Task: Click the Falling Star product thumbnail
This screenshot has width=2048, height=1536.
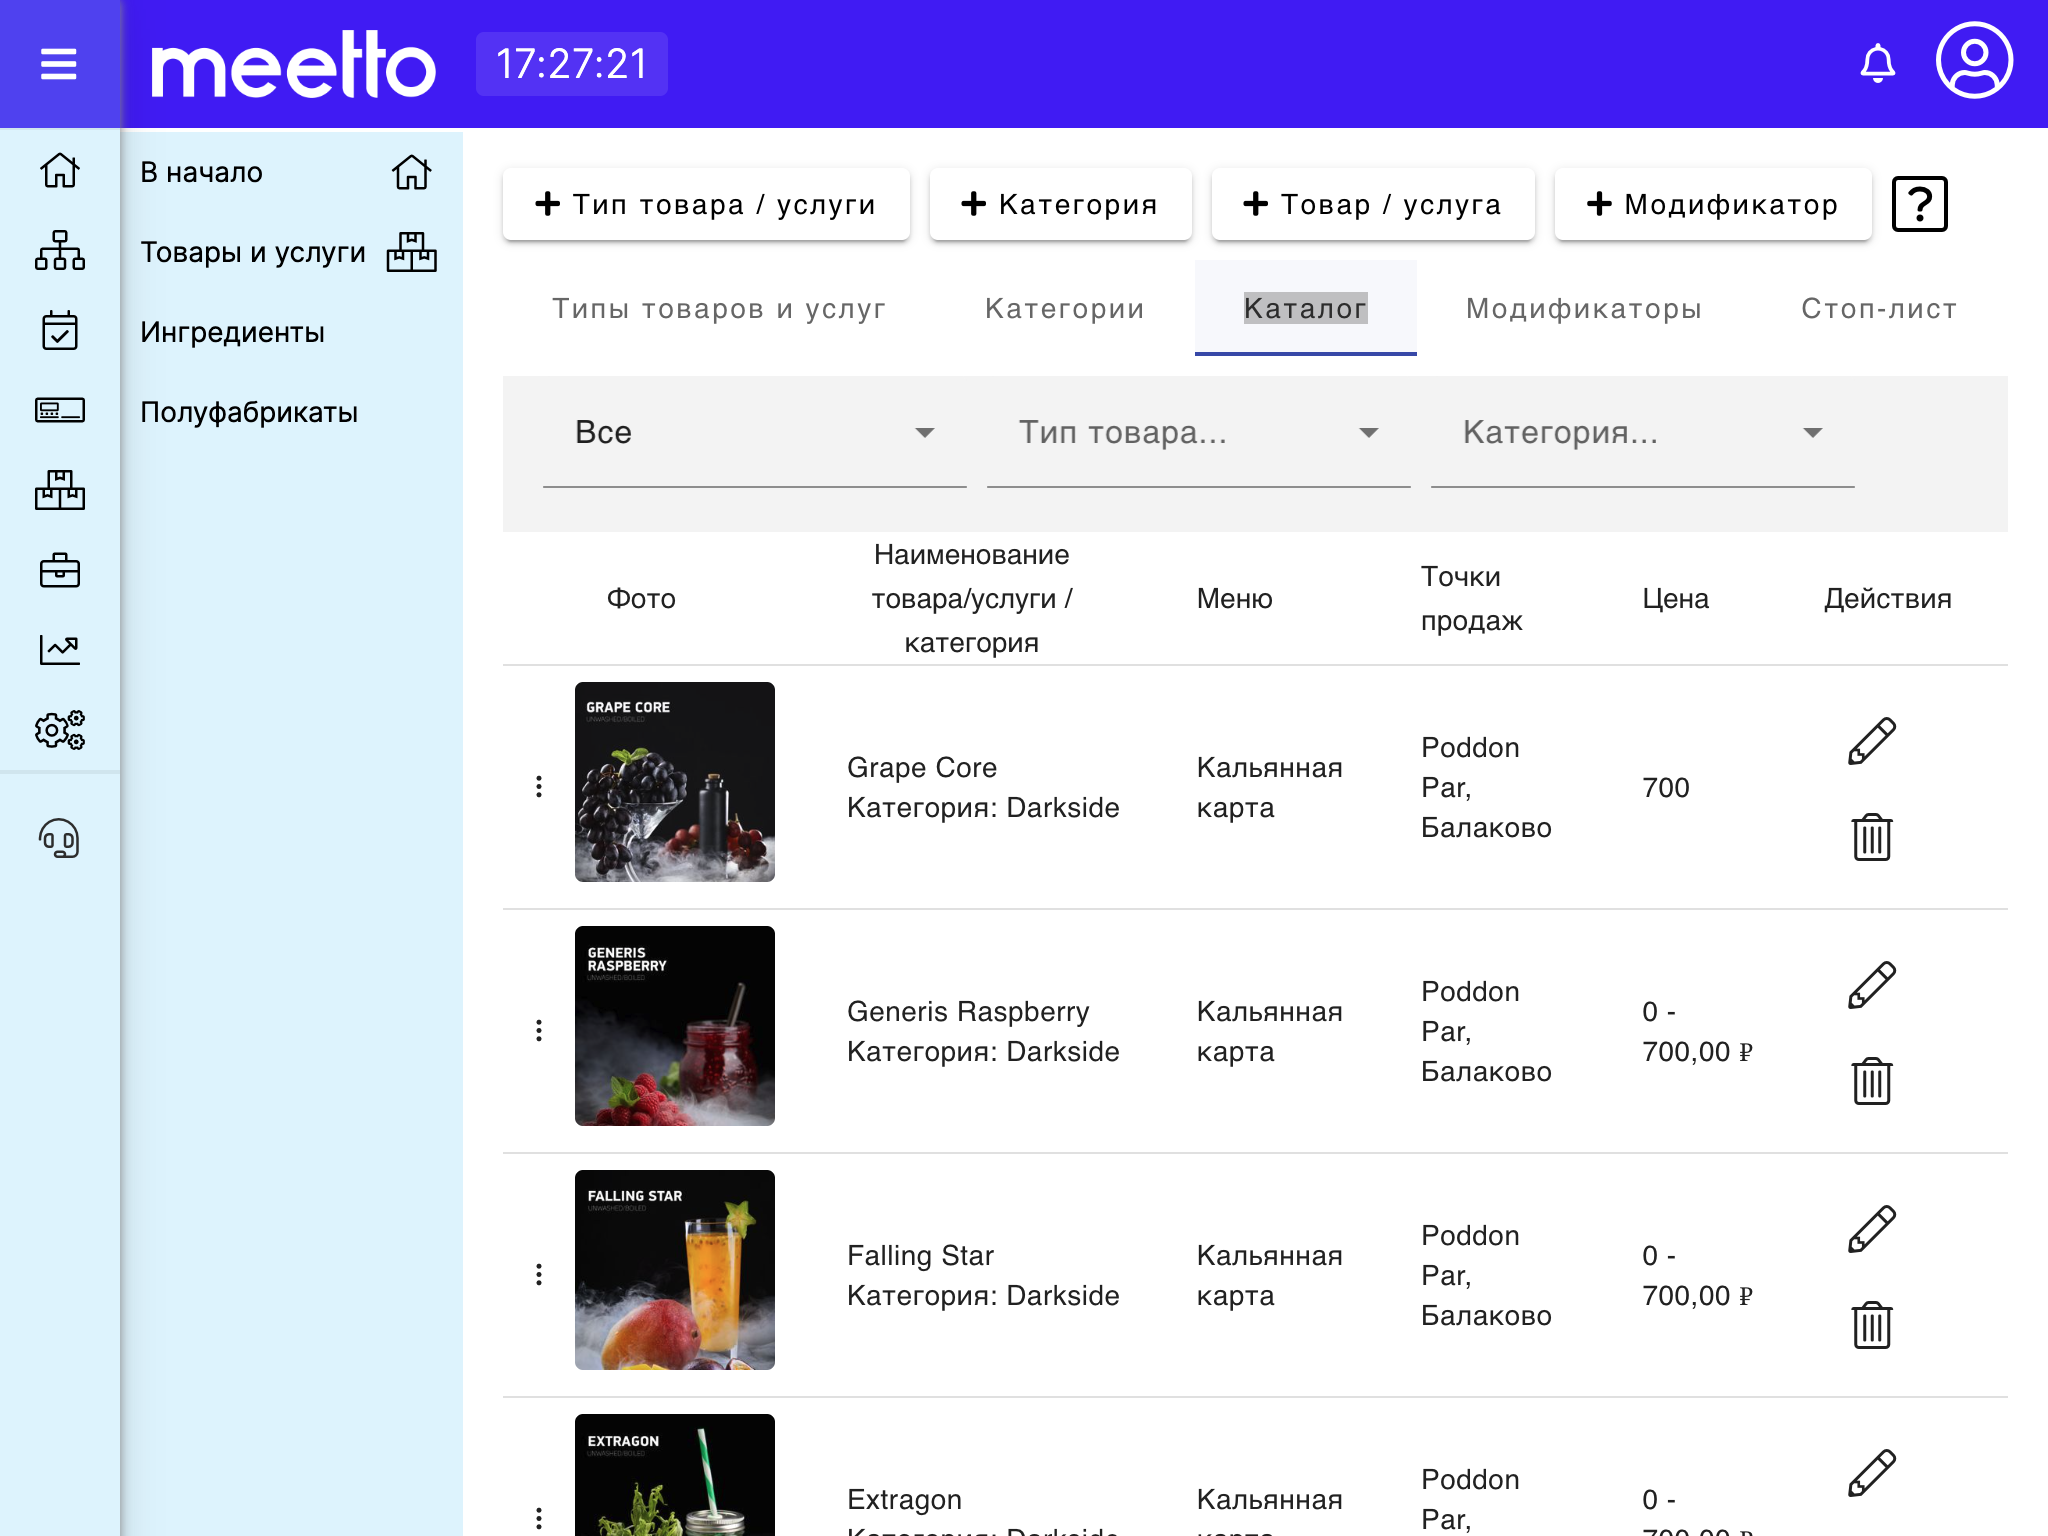Action: [674, 1272]
